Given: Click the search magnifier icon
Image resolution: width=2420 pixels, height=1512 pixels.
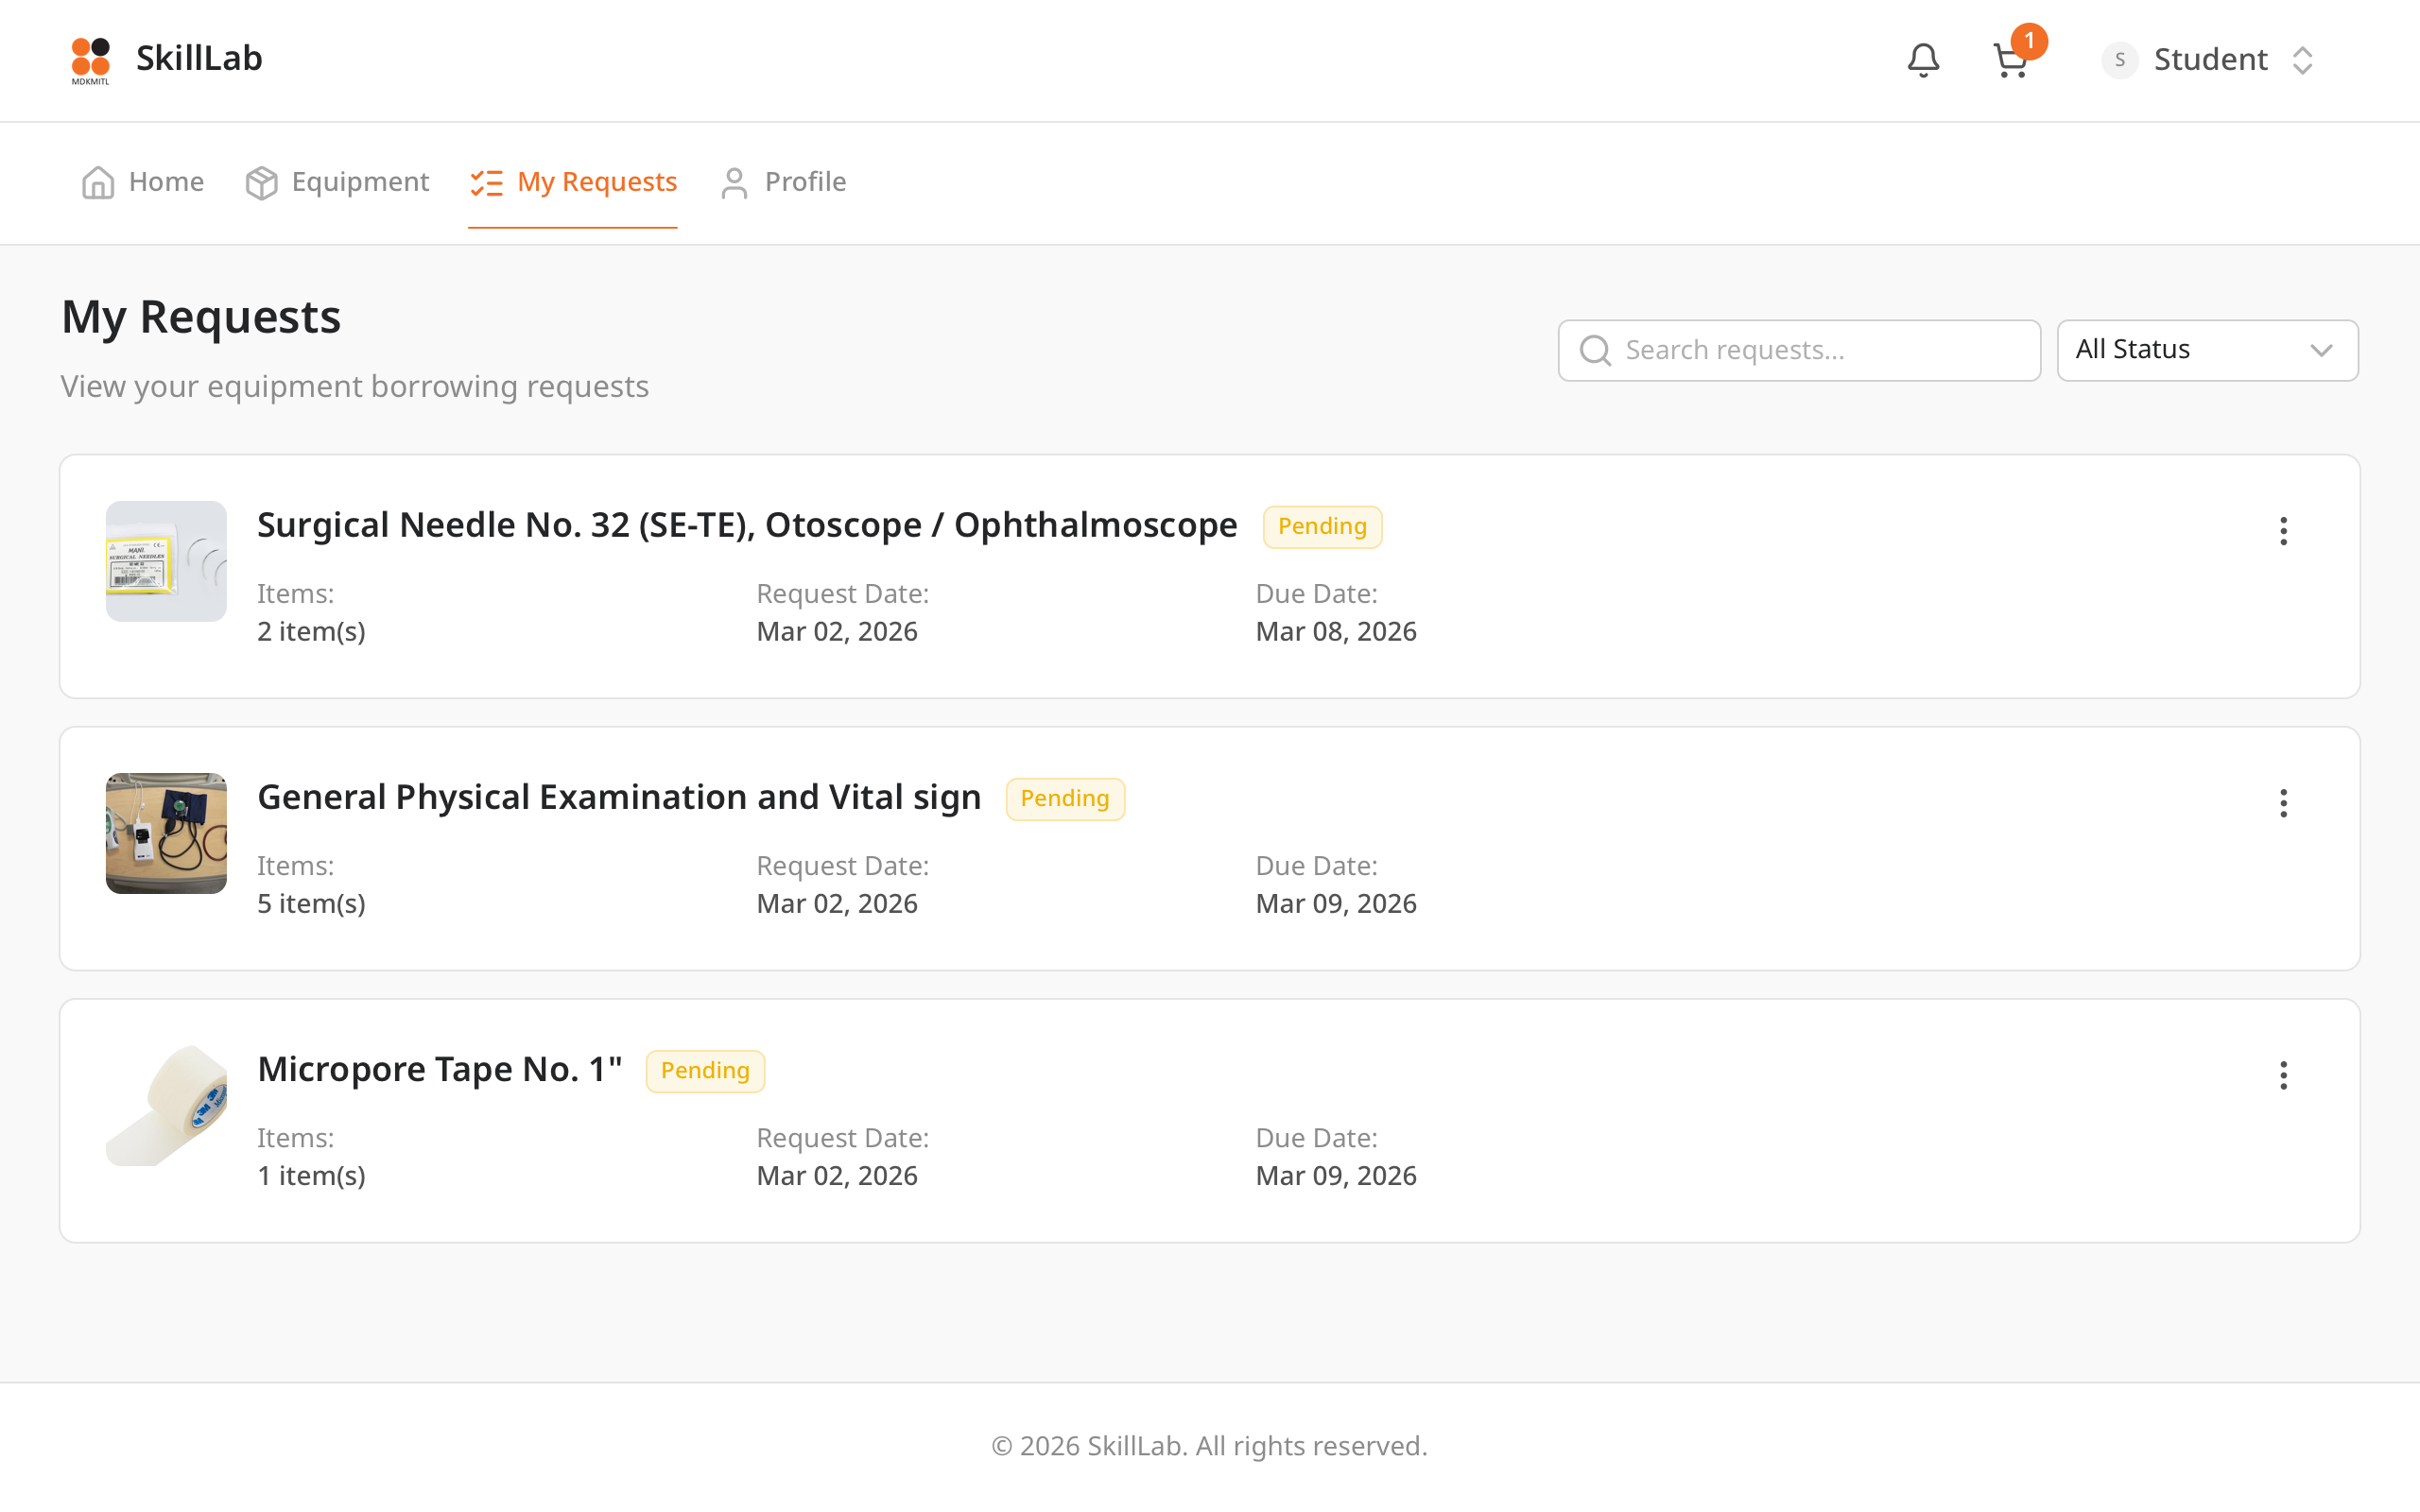Looking at the screenshot, I should tap(1595, 350).
